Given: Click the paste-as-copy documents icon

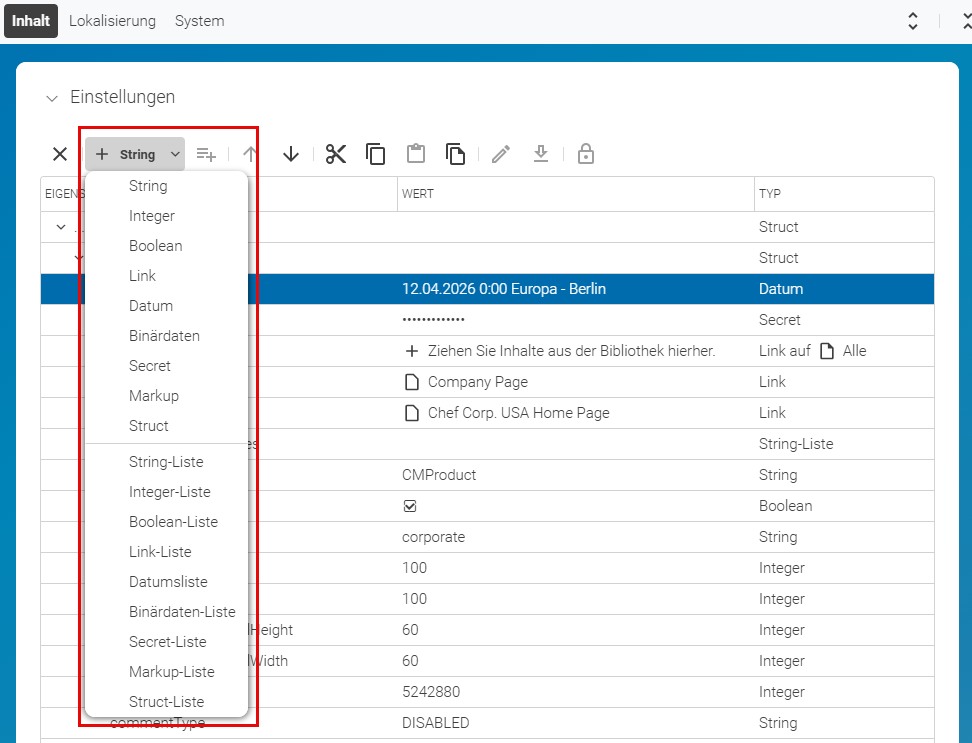Looking at the screenshot, I should click(456, 154).
